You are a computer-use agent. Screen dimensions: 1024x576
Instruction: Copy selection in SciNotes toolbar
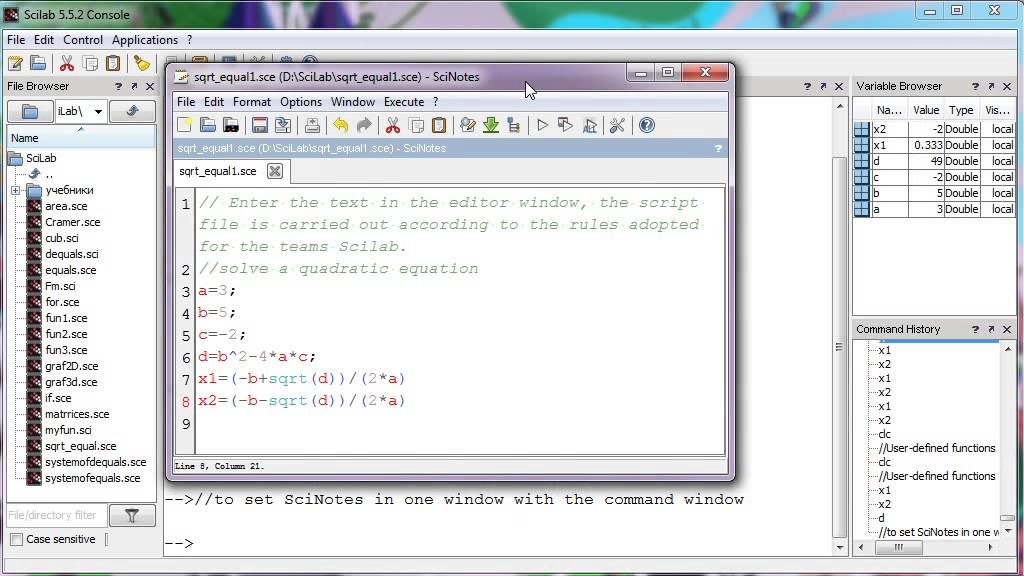(416, 125)
